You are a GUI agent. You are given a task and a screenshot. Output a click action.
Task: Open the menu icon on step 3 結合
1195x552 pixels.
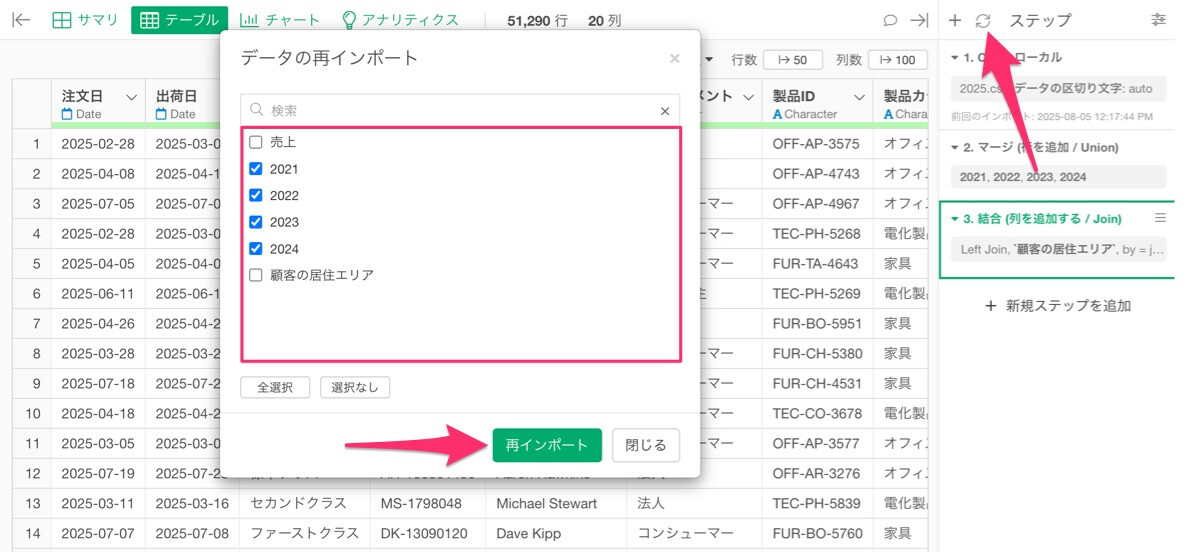point(1160,218)
